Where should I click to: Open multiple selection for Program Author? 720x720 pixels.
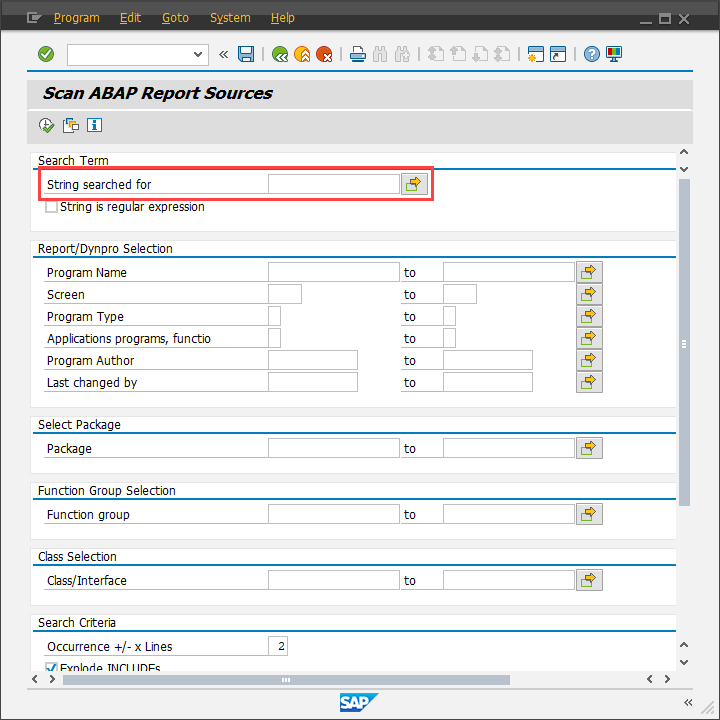(x=589, y=360)
